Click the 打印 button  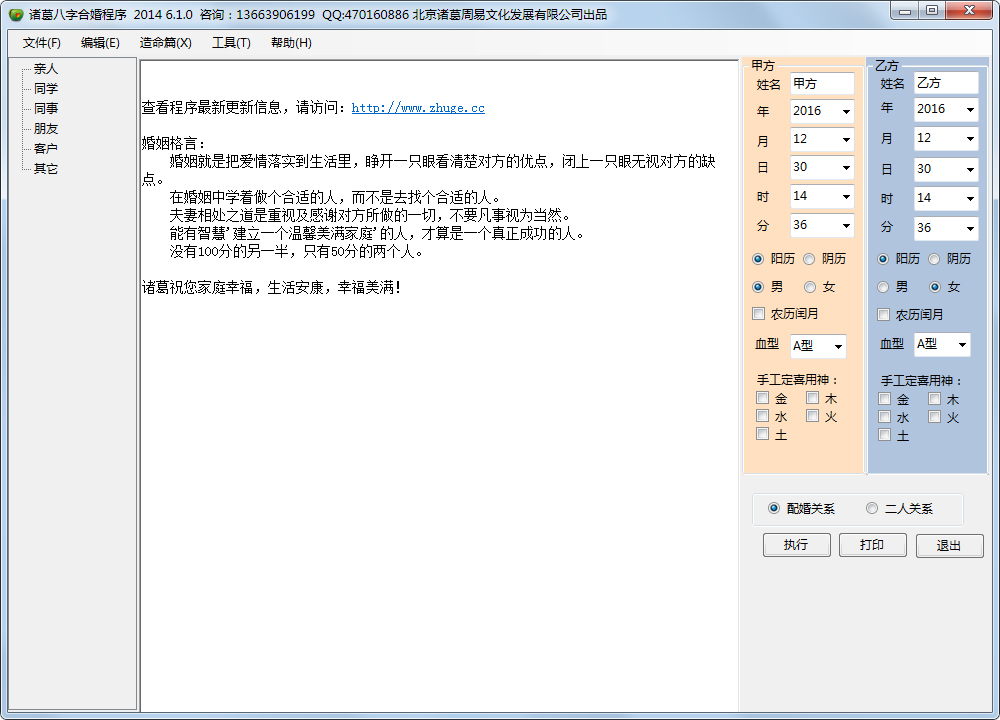[x=872, y=545]
